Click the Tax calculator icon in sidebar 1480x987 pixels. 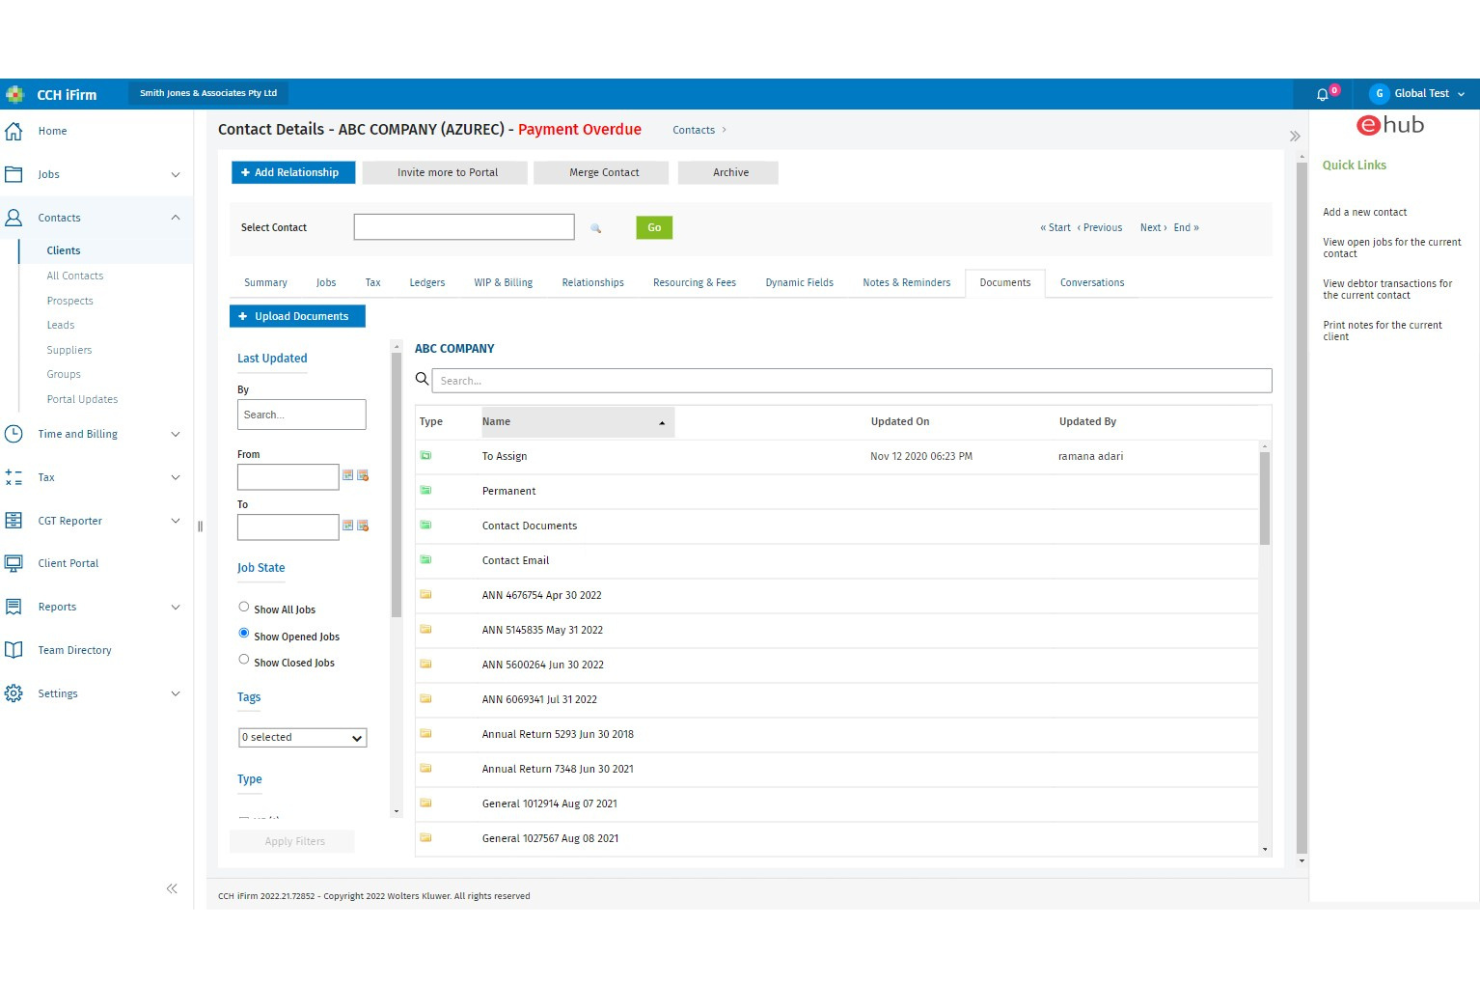(14, 477)
